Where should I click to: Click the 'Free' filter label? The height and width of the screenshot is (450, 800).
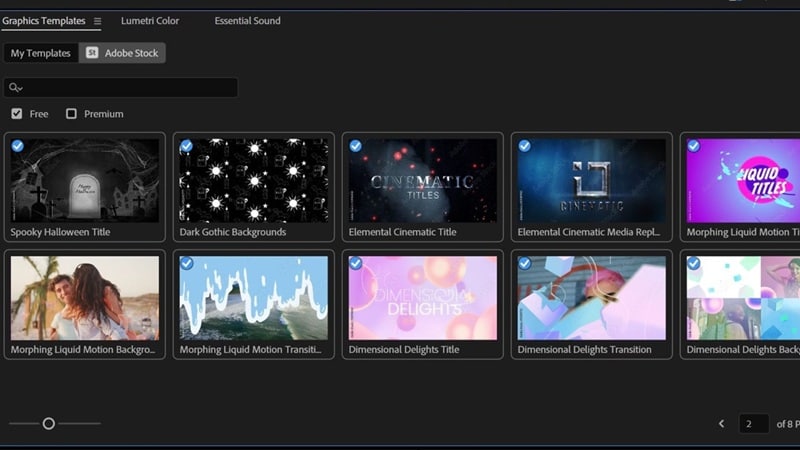click(39, 114)
